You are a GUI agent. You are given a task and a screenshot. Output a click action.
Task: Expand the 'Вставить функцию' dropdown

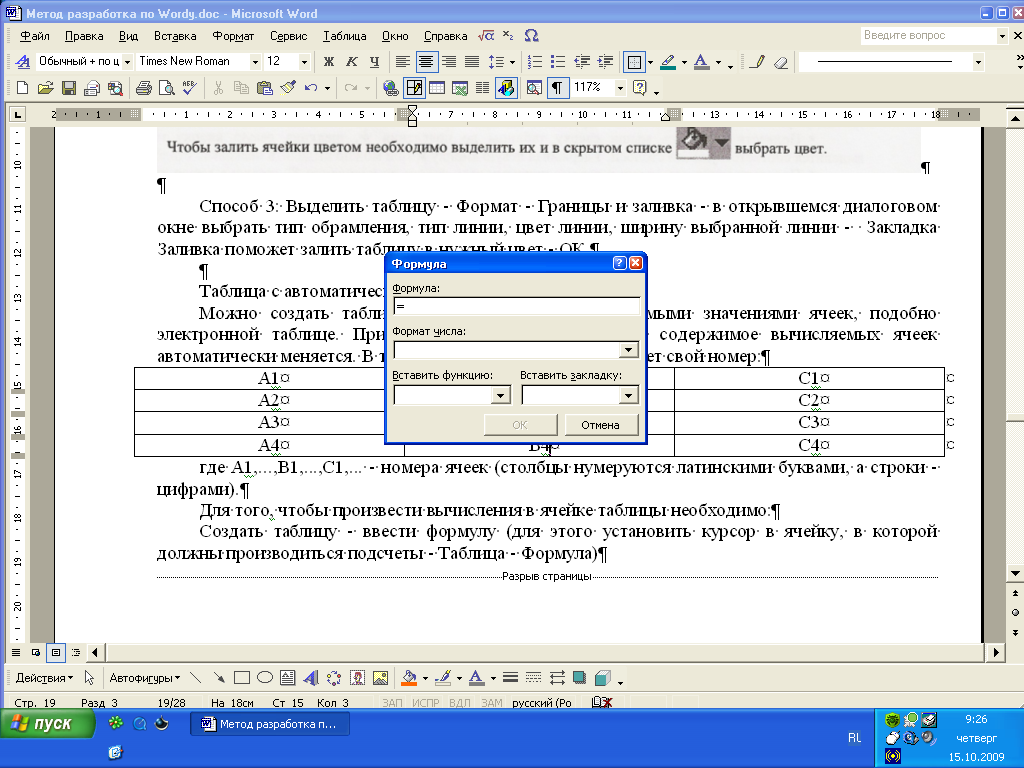point(501,395)
